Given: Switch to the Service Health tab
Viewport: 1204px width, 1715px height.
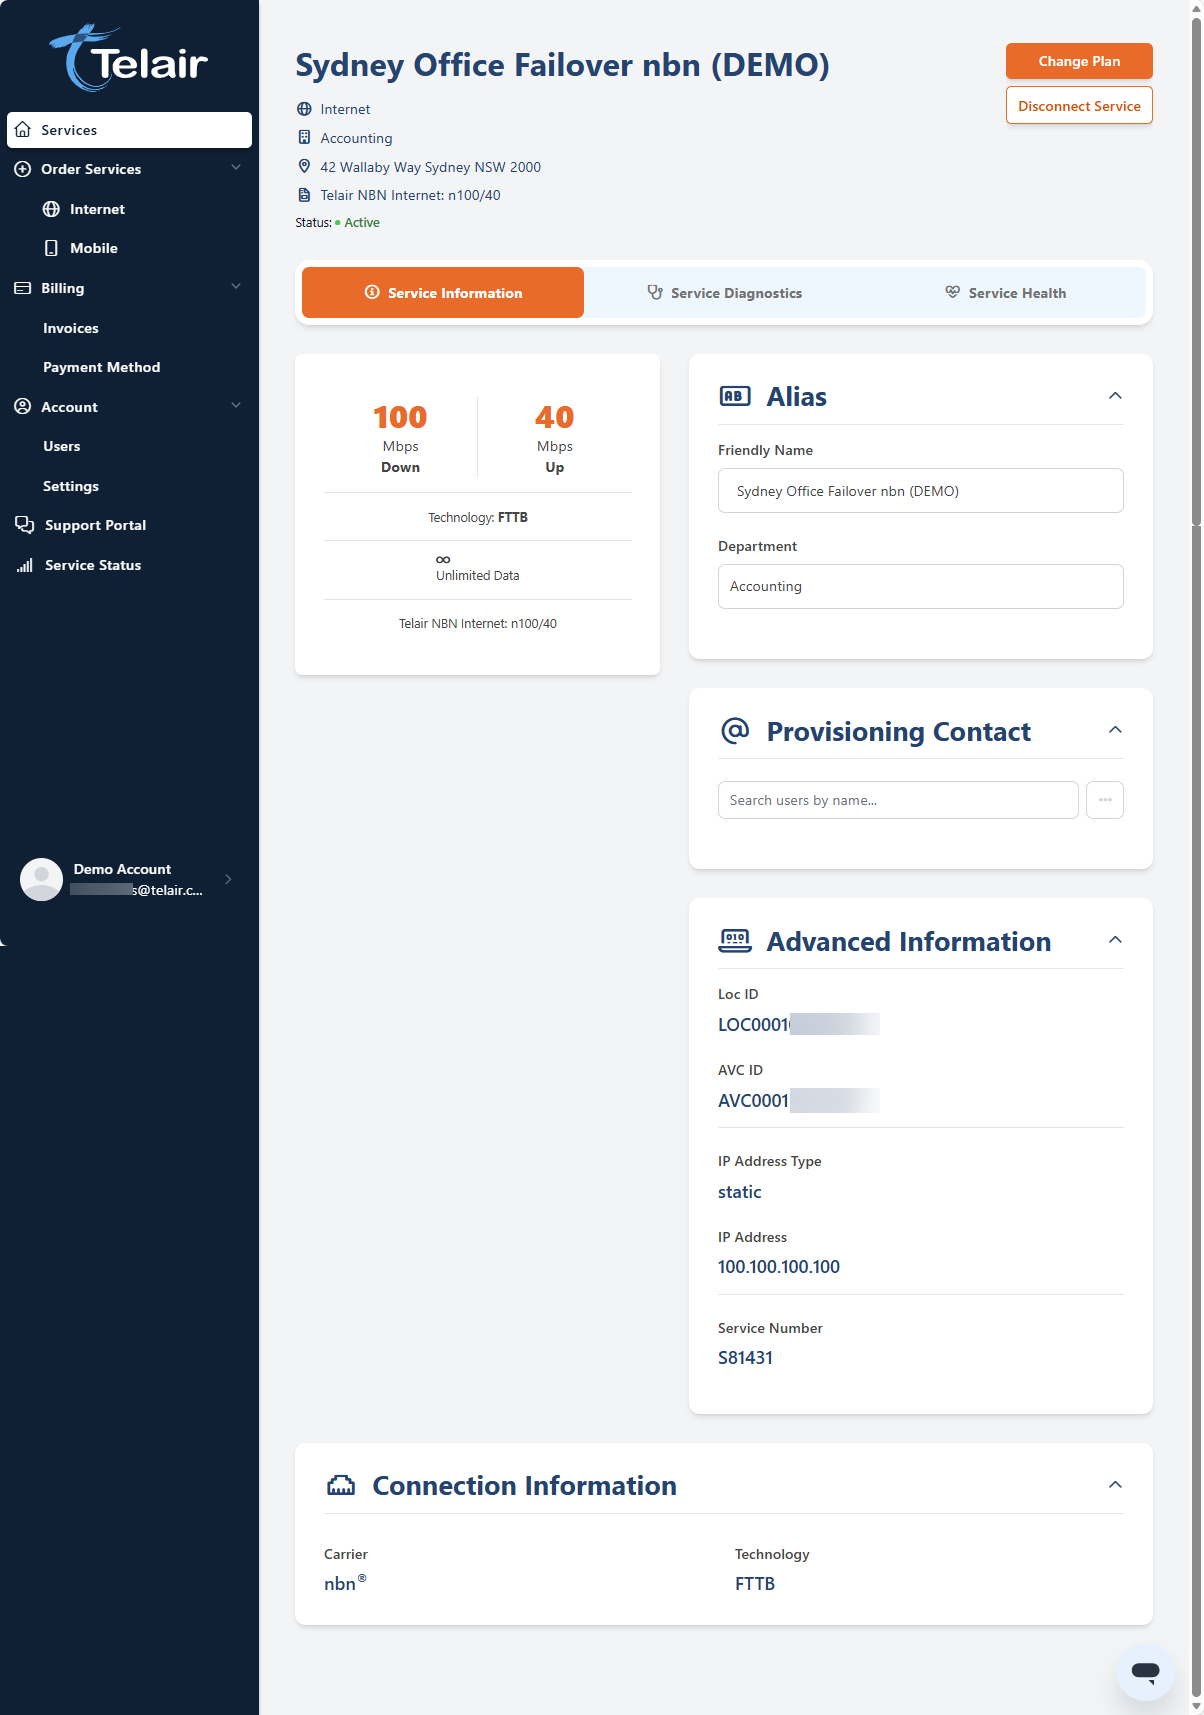Looking at the screenshot, I should [x=1005, y=293].
